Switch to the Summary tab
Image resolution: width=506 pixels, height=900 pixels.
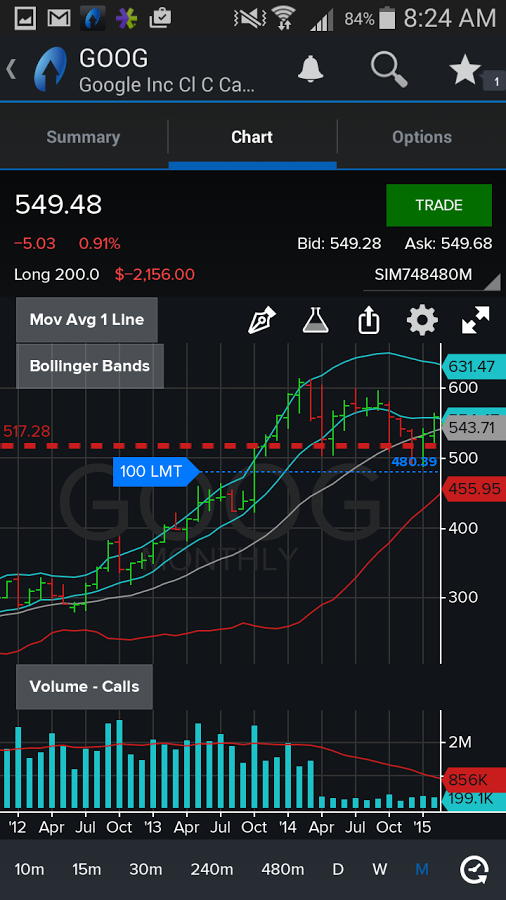click(x=83, y=137)
